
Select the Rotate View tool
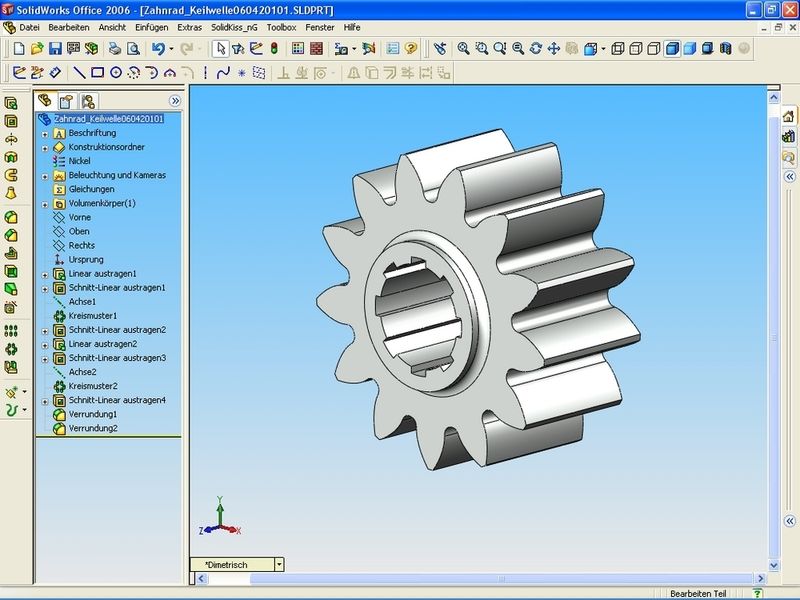pos(535,48)
